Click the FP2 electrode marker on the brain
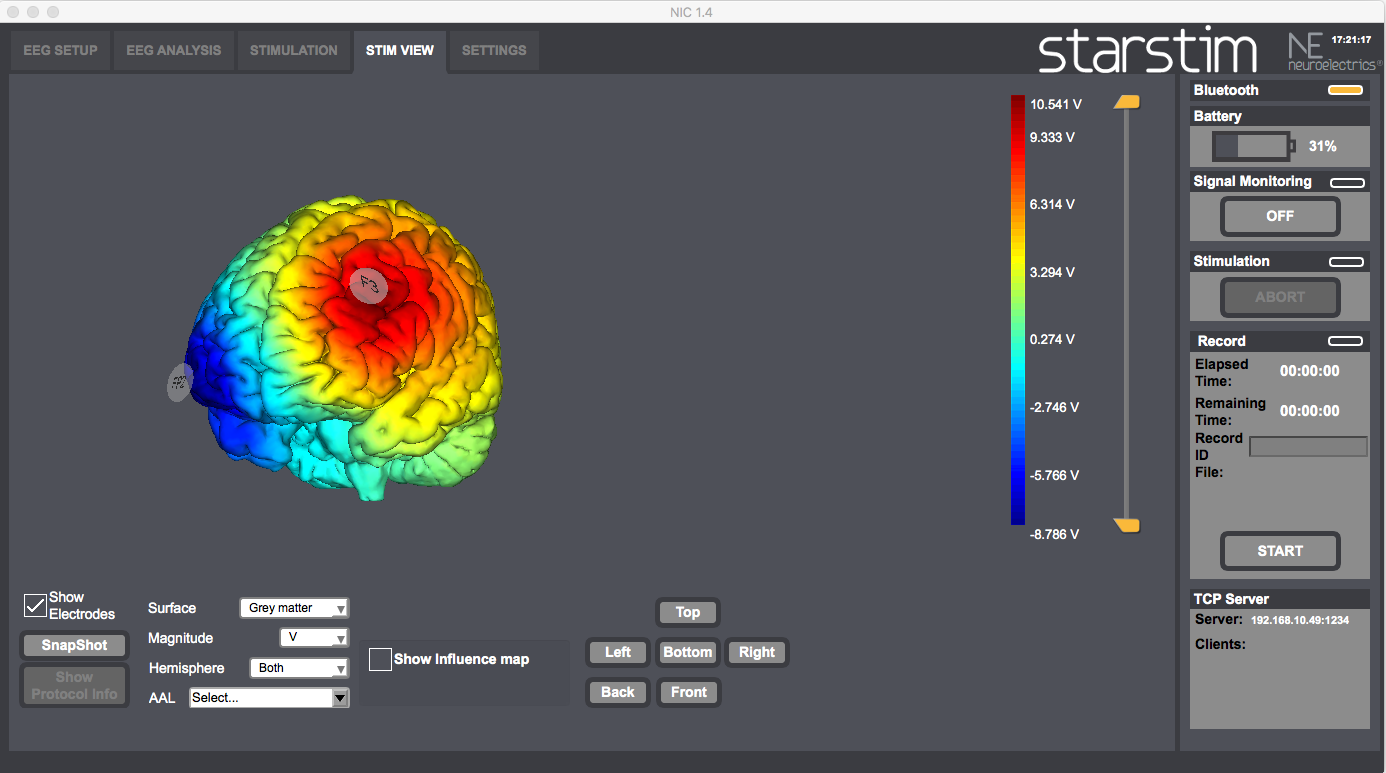The height and width of the screenshot is (773, 1386). pyautogui.click(x=179, y=383)
